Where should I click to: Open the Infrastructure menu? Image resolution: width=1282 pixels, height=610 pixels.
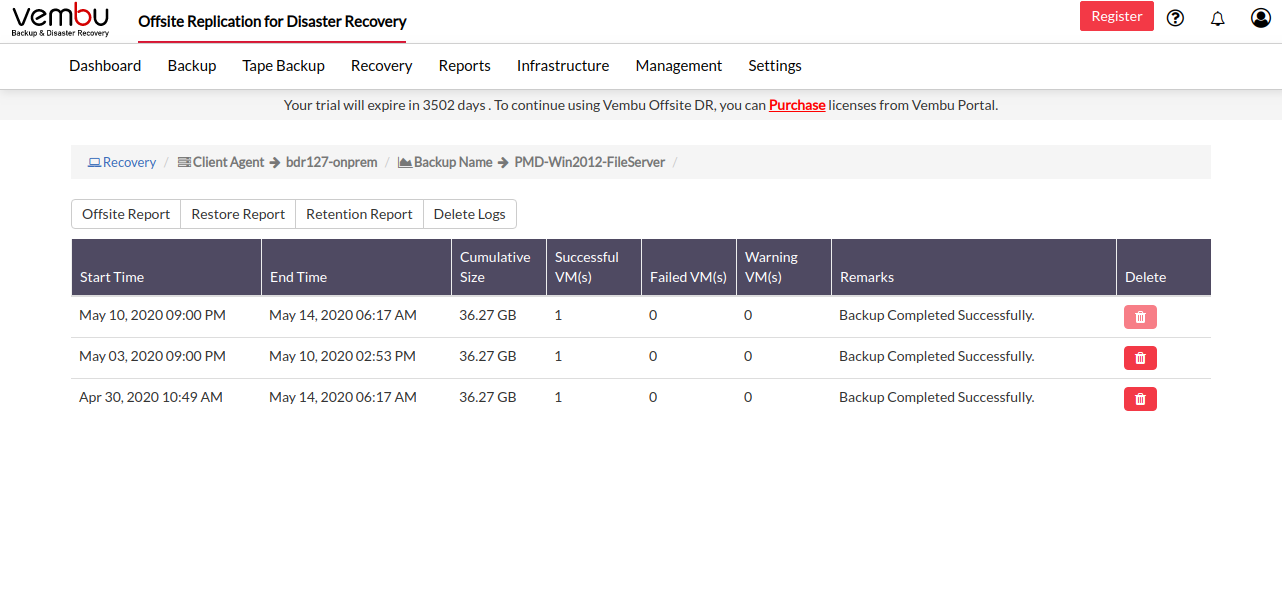563,66
